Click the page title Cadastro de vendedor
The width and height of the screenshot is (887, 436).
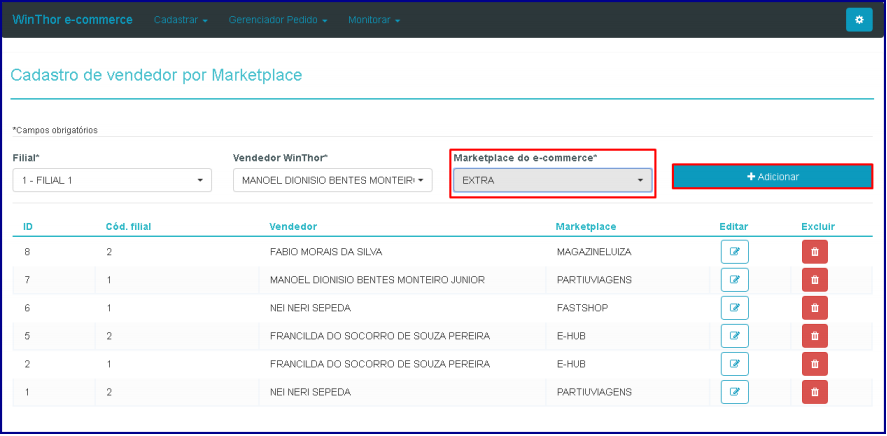click(156, 75)
